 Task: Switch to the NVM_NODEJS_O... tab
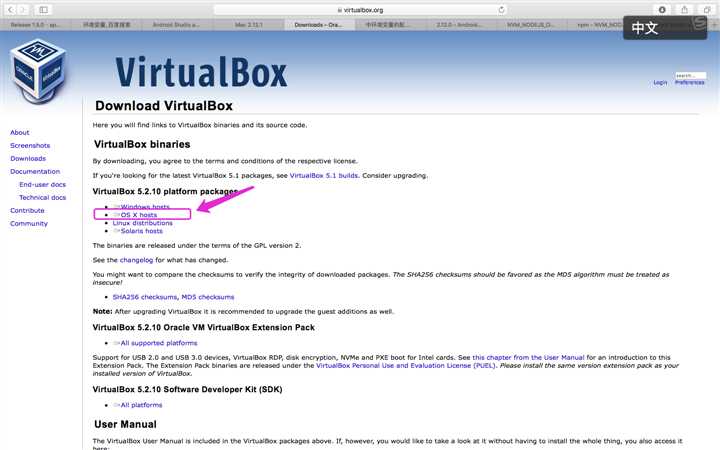[531, 25]
